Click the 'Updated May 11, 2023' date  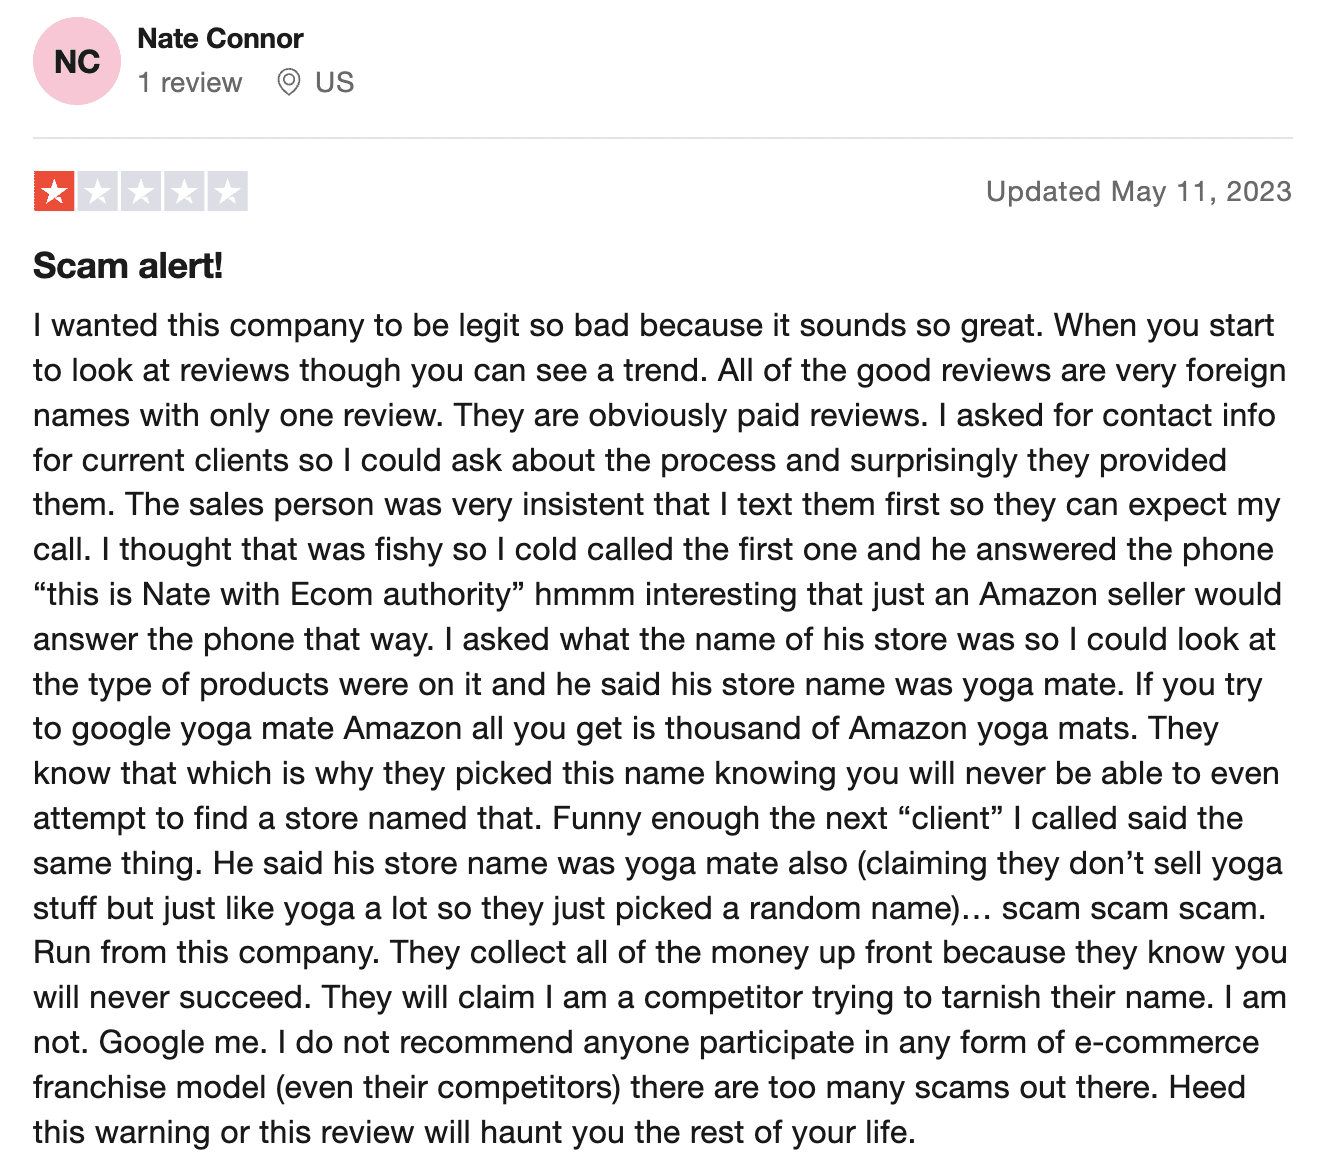click(x=1139, y=191)
